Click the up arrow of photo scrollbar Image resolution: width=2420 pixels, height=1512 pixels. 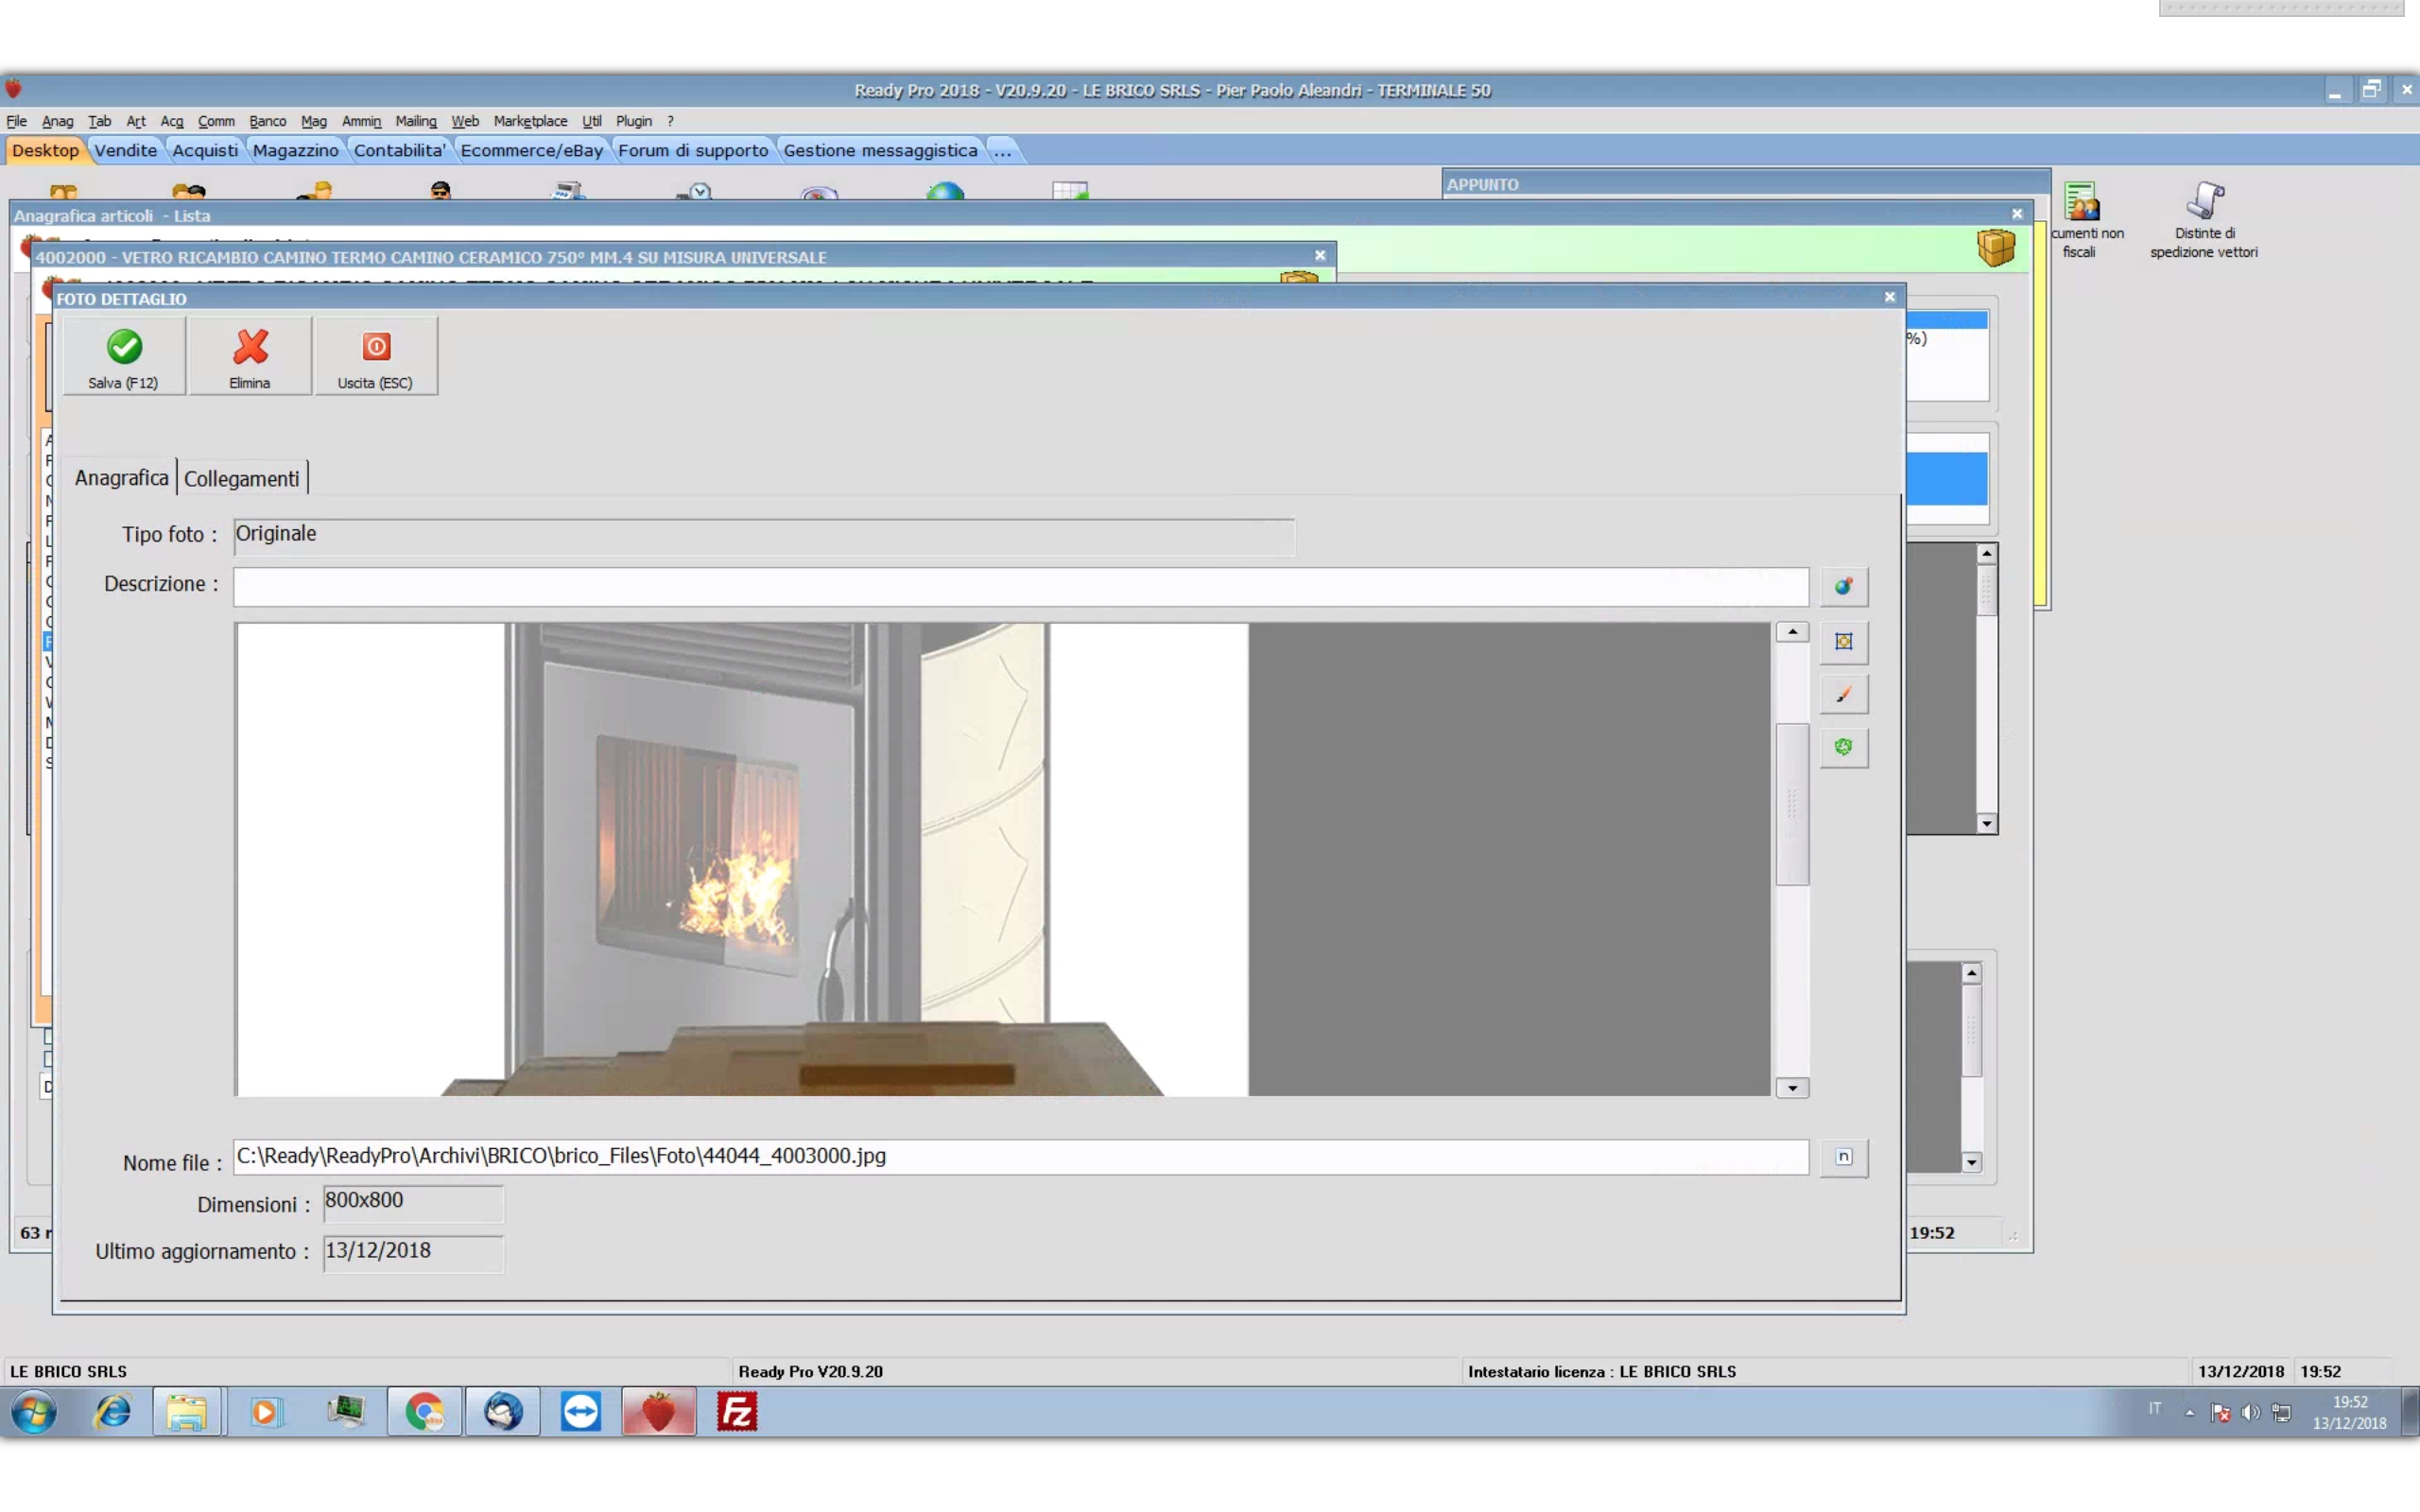click(x=1792, y=632)
